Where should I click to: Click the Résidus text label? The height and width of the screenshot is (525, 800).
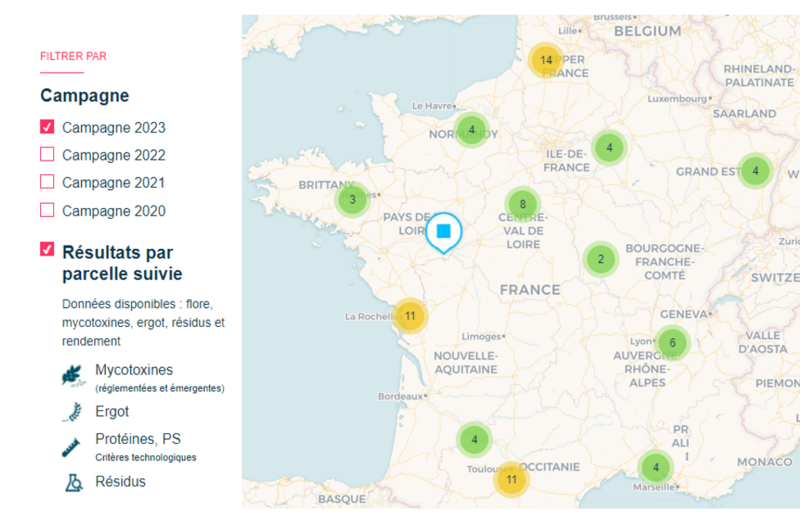[120, 482]
